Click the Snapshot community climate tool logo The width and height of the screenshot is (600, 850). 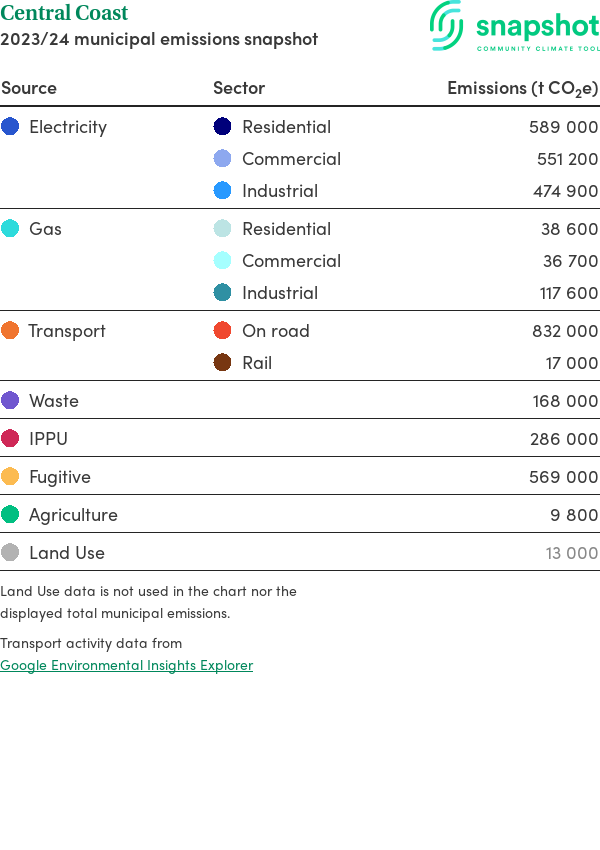[x=514, y=27]
